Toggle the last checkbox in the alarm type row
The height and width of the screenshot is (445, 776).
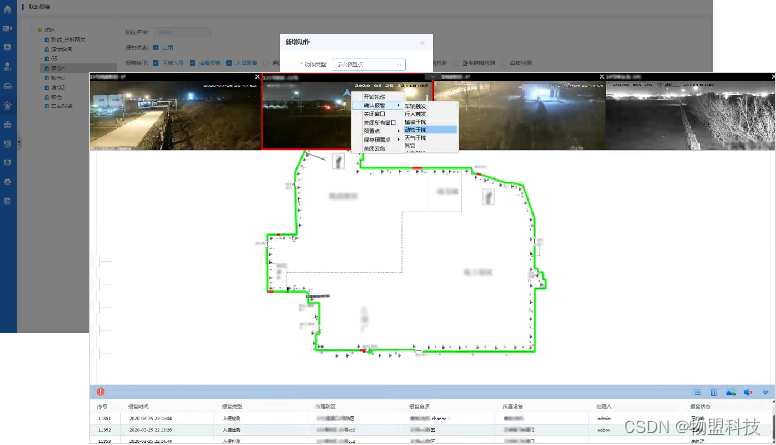click(504, 63)
